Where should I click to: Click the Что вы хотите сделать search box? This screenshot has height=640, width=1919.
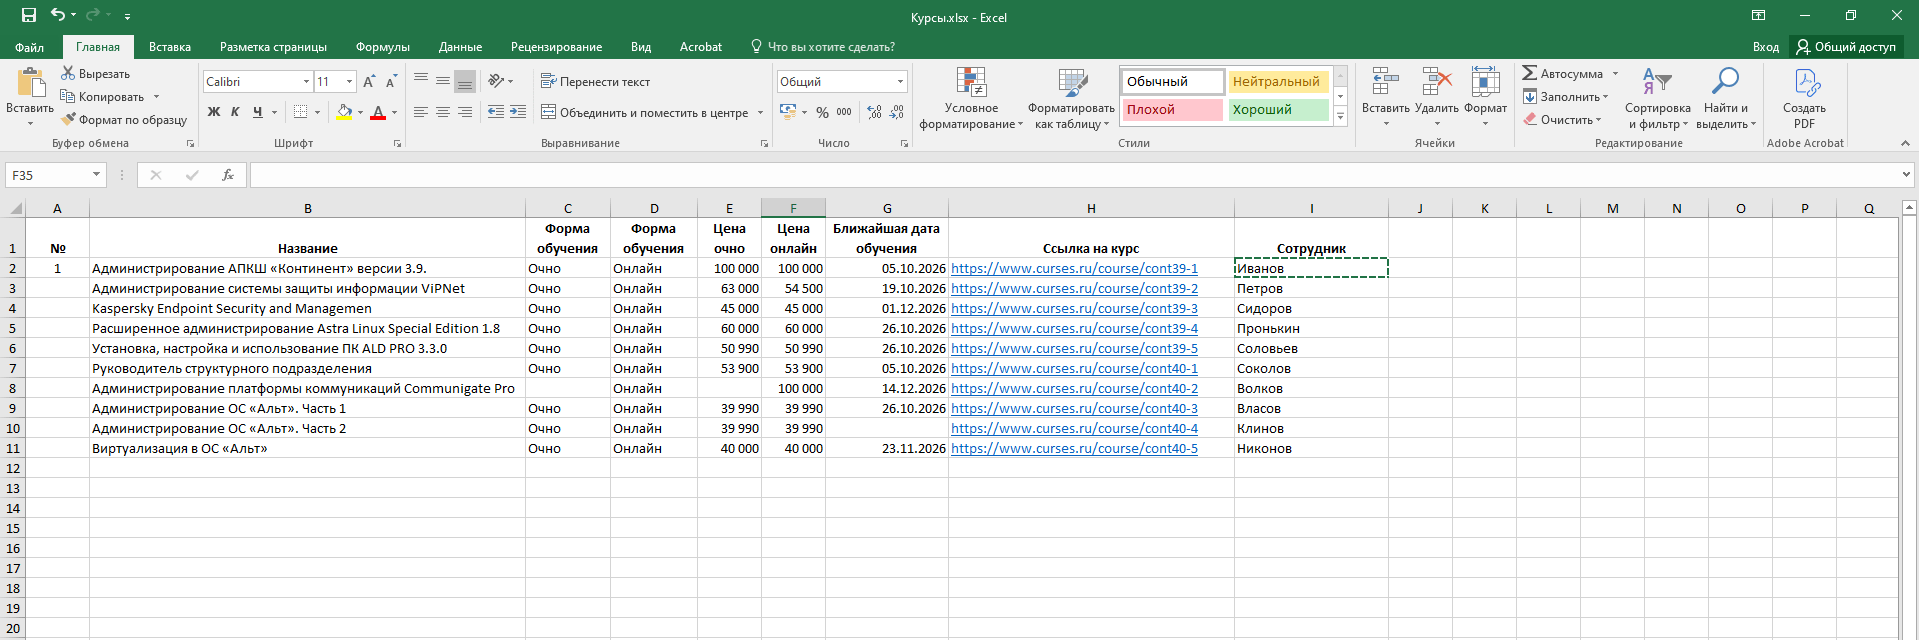tap(822, 47)
